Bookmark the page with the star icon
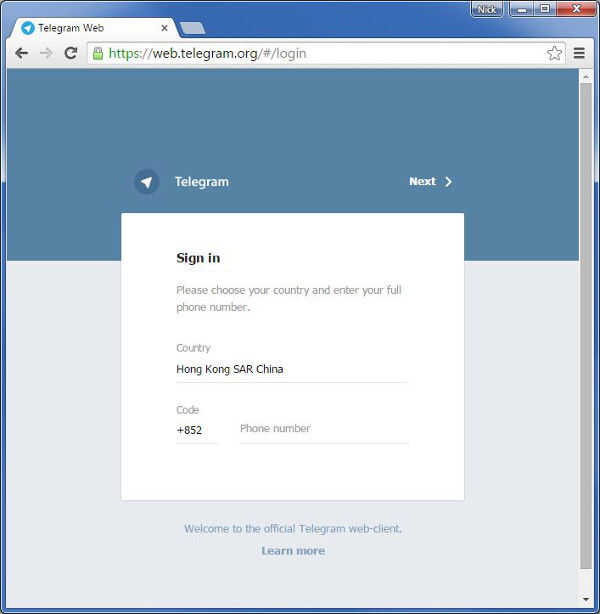This screenshot has width=600, height=614. (554, 53)
